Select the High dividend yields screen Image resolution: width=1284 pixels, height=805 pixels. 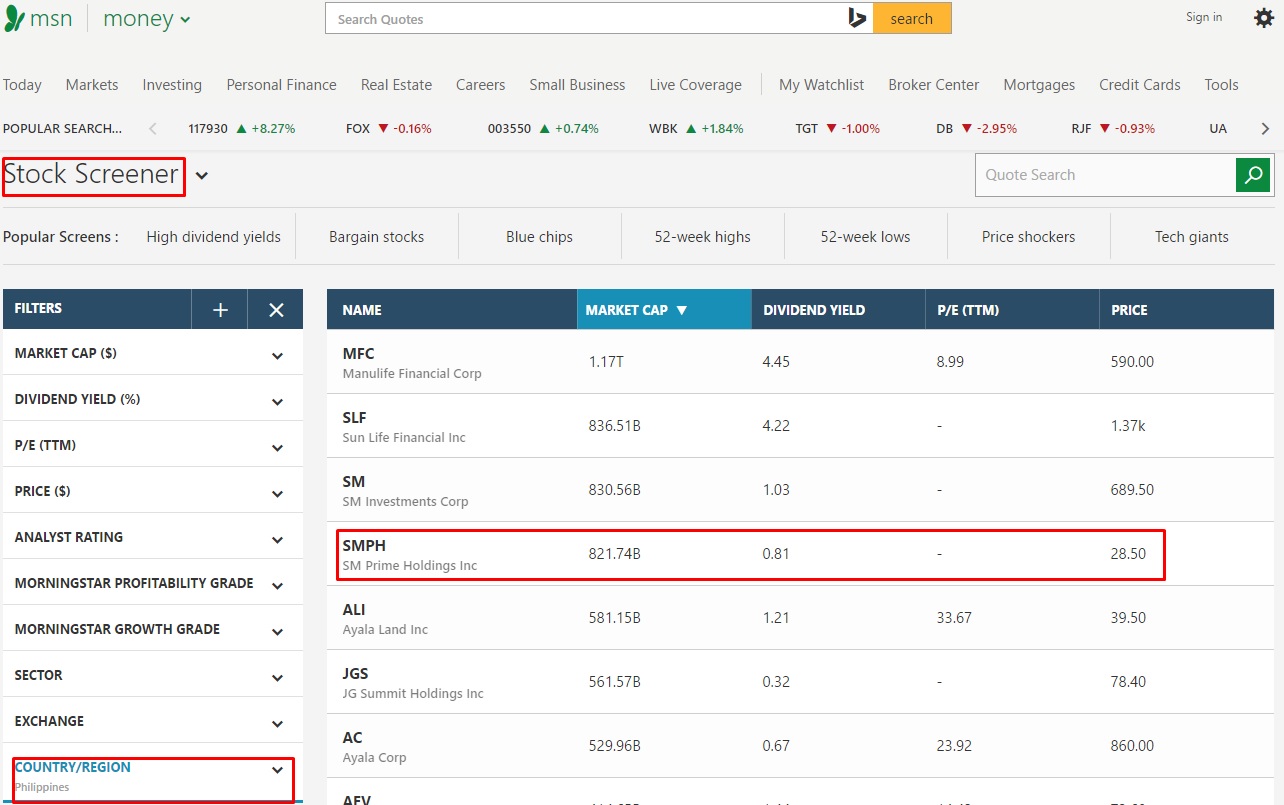(214, 237)
